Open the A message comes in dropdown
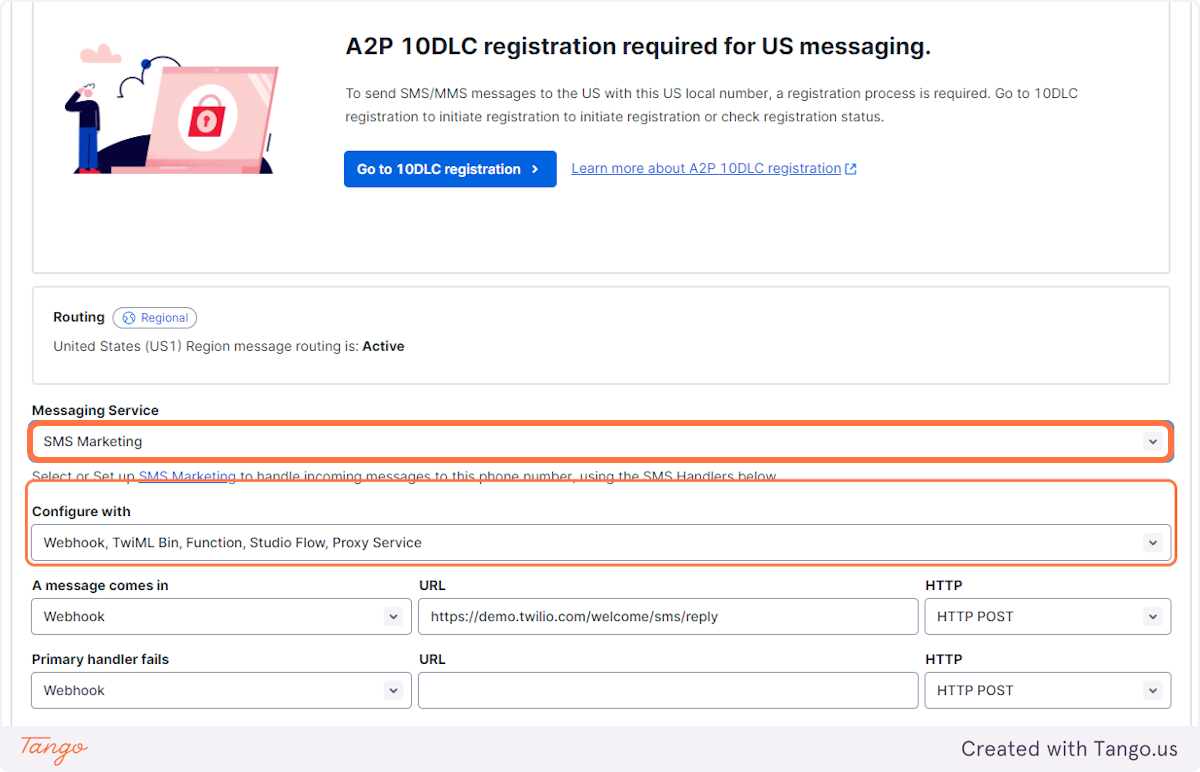 (221, 617)
